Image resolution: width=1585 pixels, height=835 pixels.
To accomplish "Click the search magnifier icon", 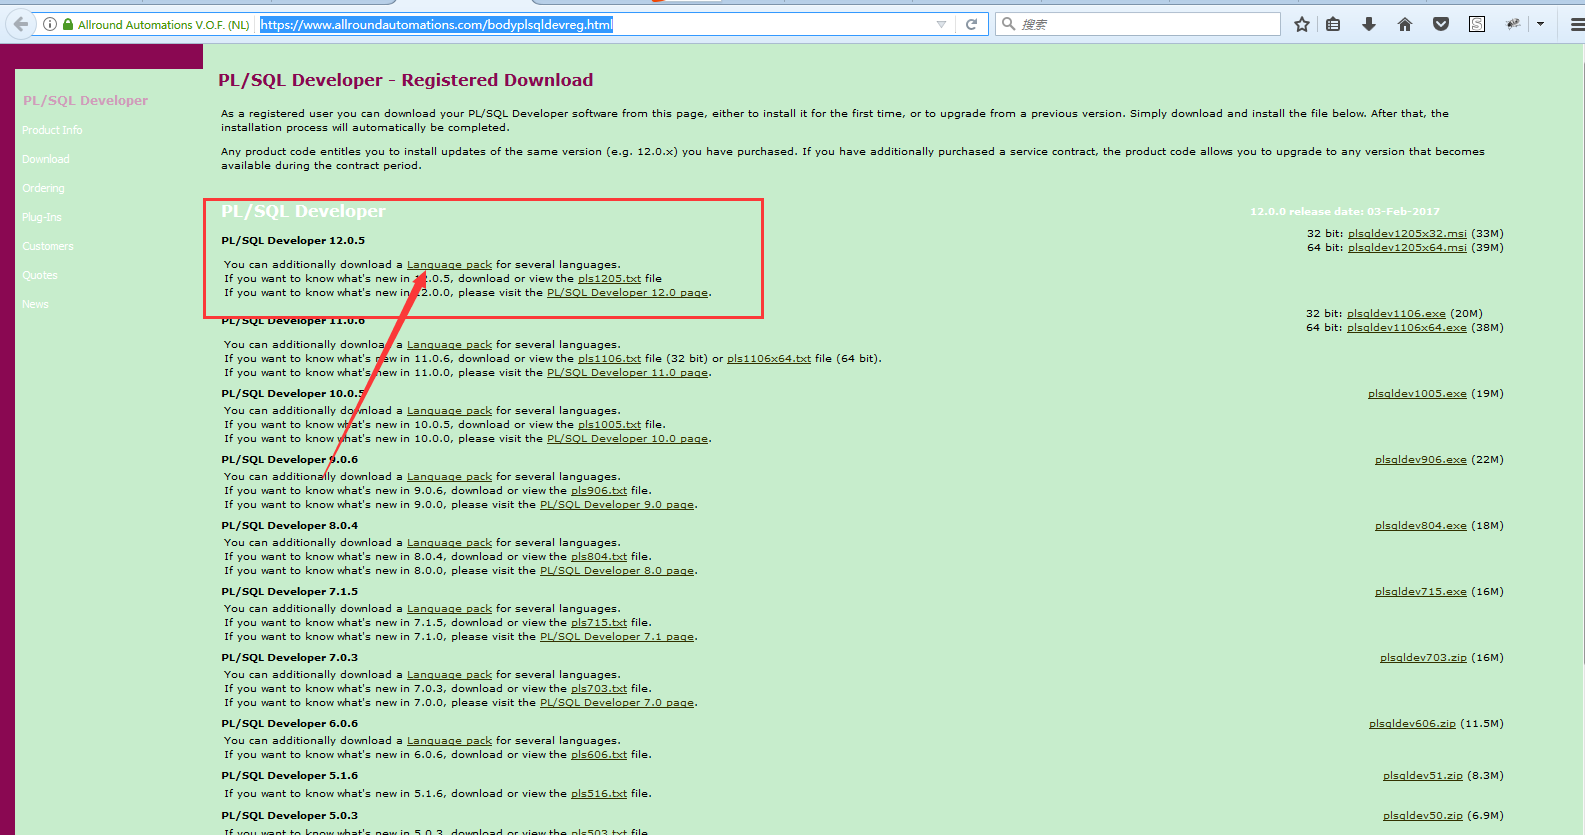I will click(x=1008, y=24).
